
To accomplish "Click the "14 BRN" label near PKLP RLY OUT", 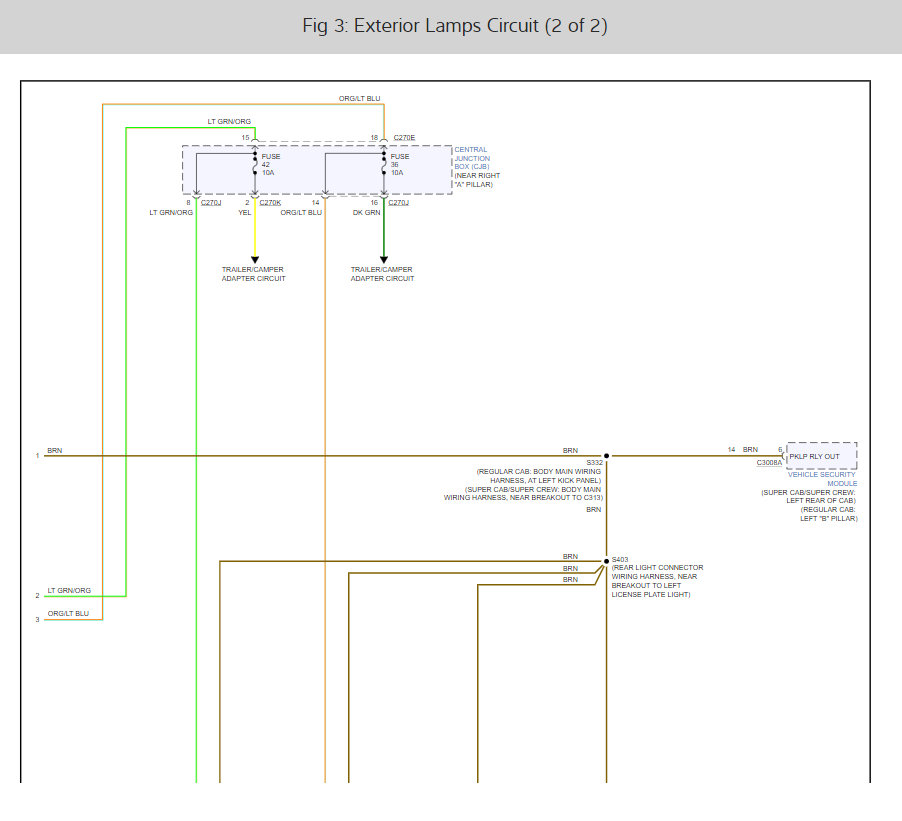I will tap(743, 449).
